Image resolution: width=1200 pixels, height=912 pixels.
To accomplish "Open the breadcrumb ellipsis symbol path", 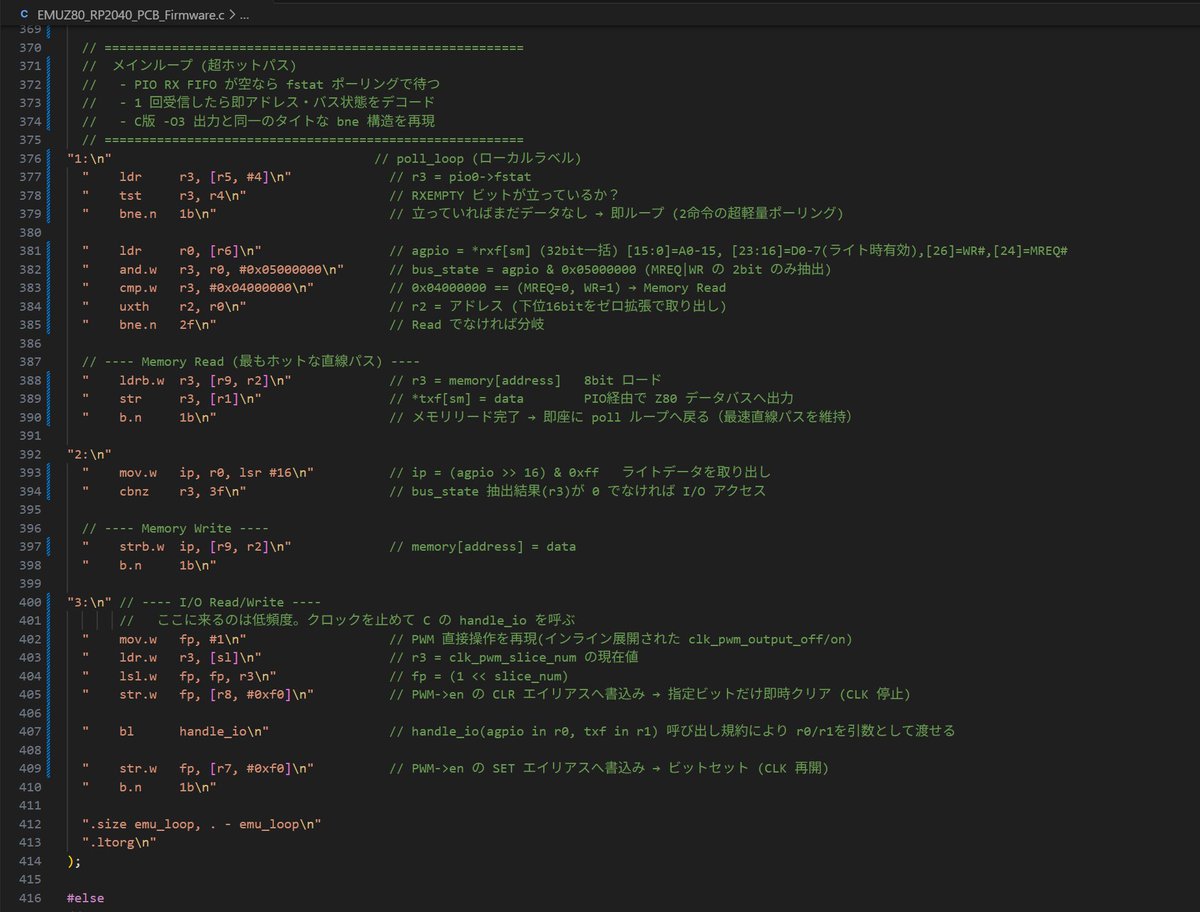I will pyautogui.click(x=246, y=17).
